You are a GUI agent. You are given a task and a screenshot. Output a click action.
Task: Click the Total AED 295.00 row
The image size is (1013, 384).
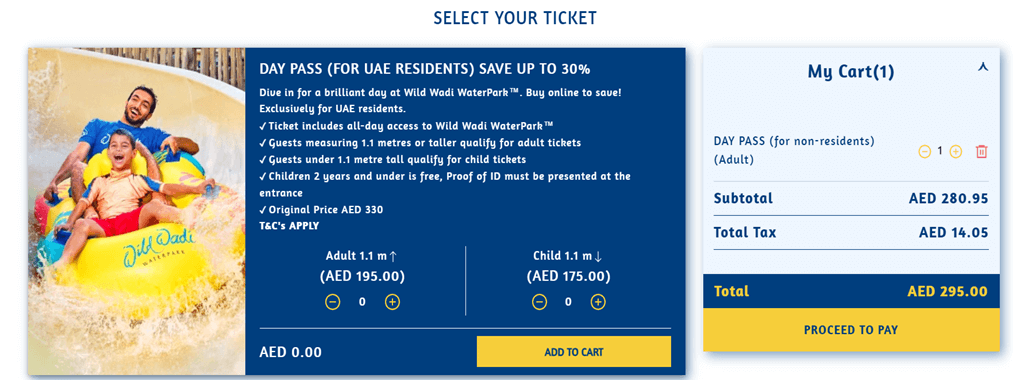(x=851, y=291)
